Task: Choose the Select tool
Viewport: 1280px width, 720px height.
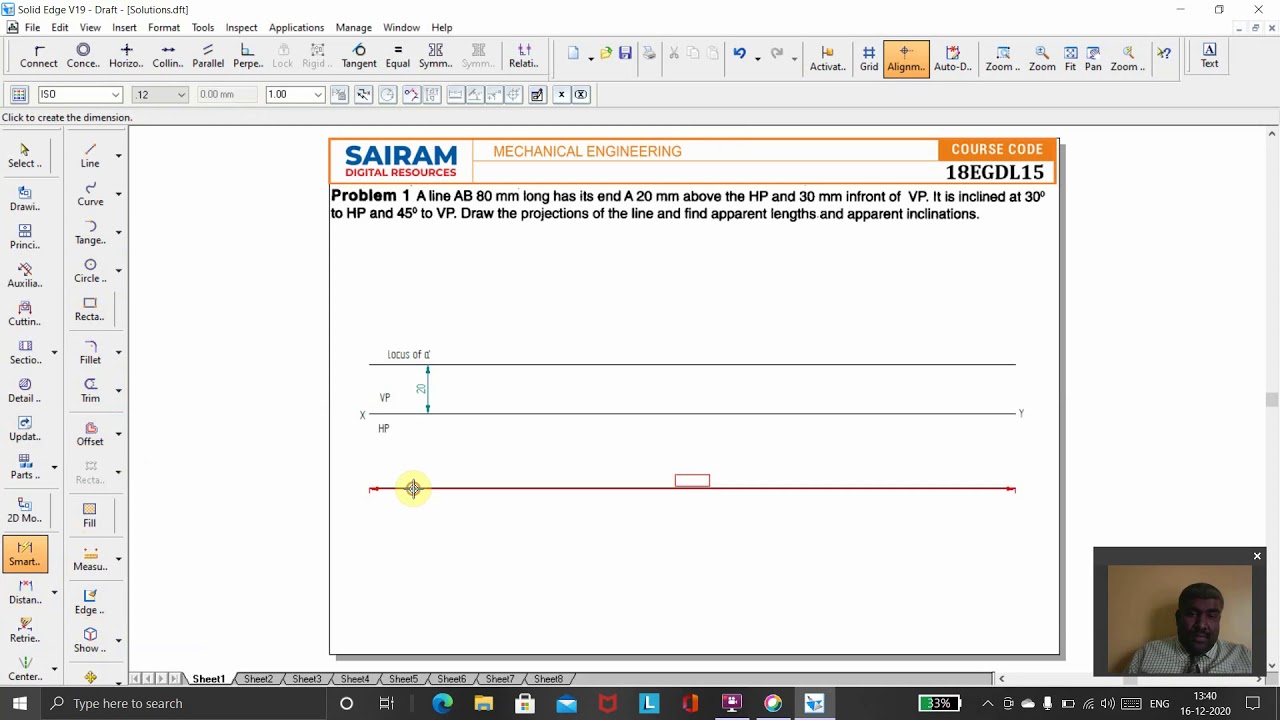Action: coord(25,156)
